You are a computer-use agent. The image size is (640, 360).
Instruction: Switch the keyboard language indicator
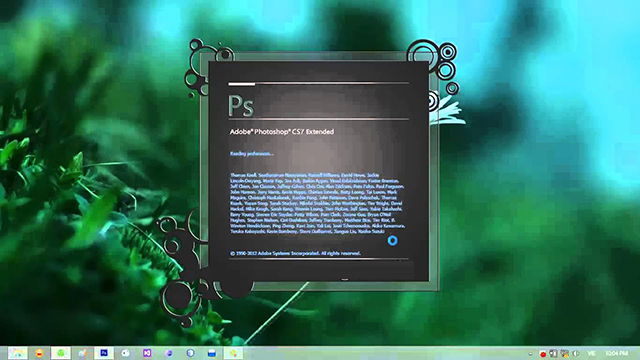[x=591, y=353]
